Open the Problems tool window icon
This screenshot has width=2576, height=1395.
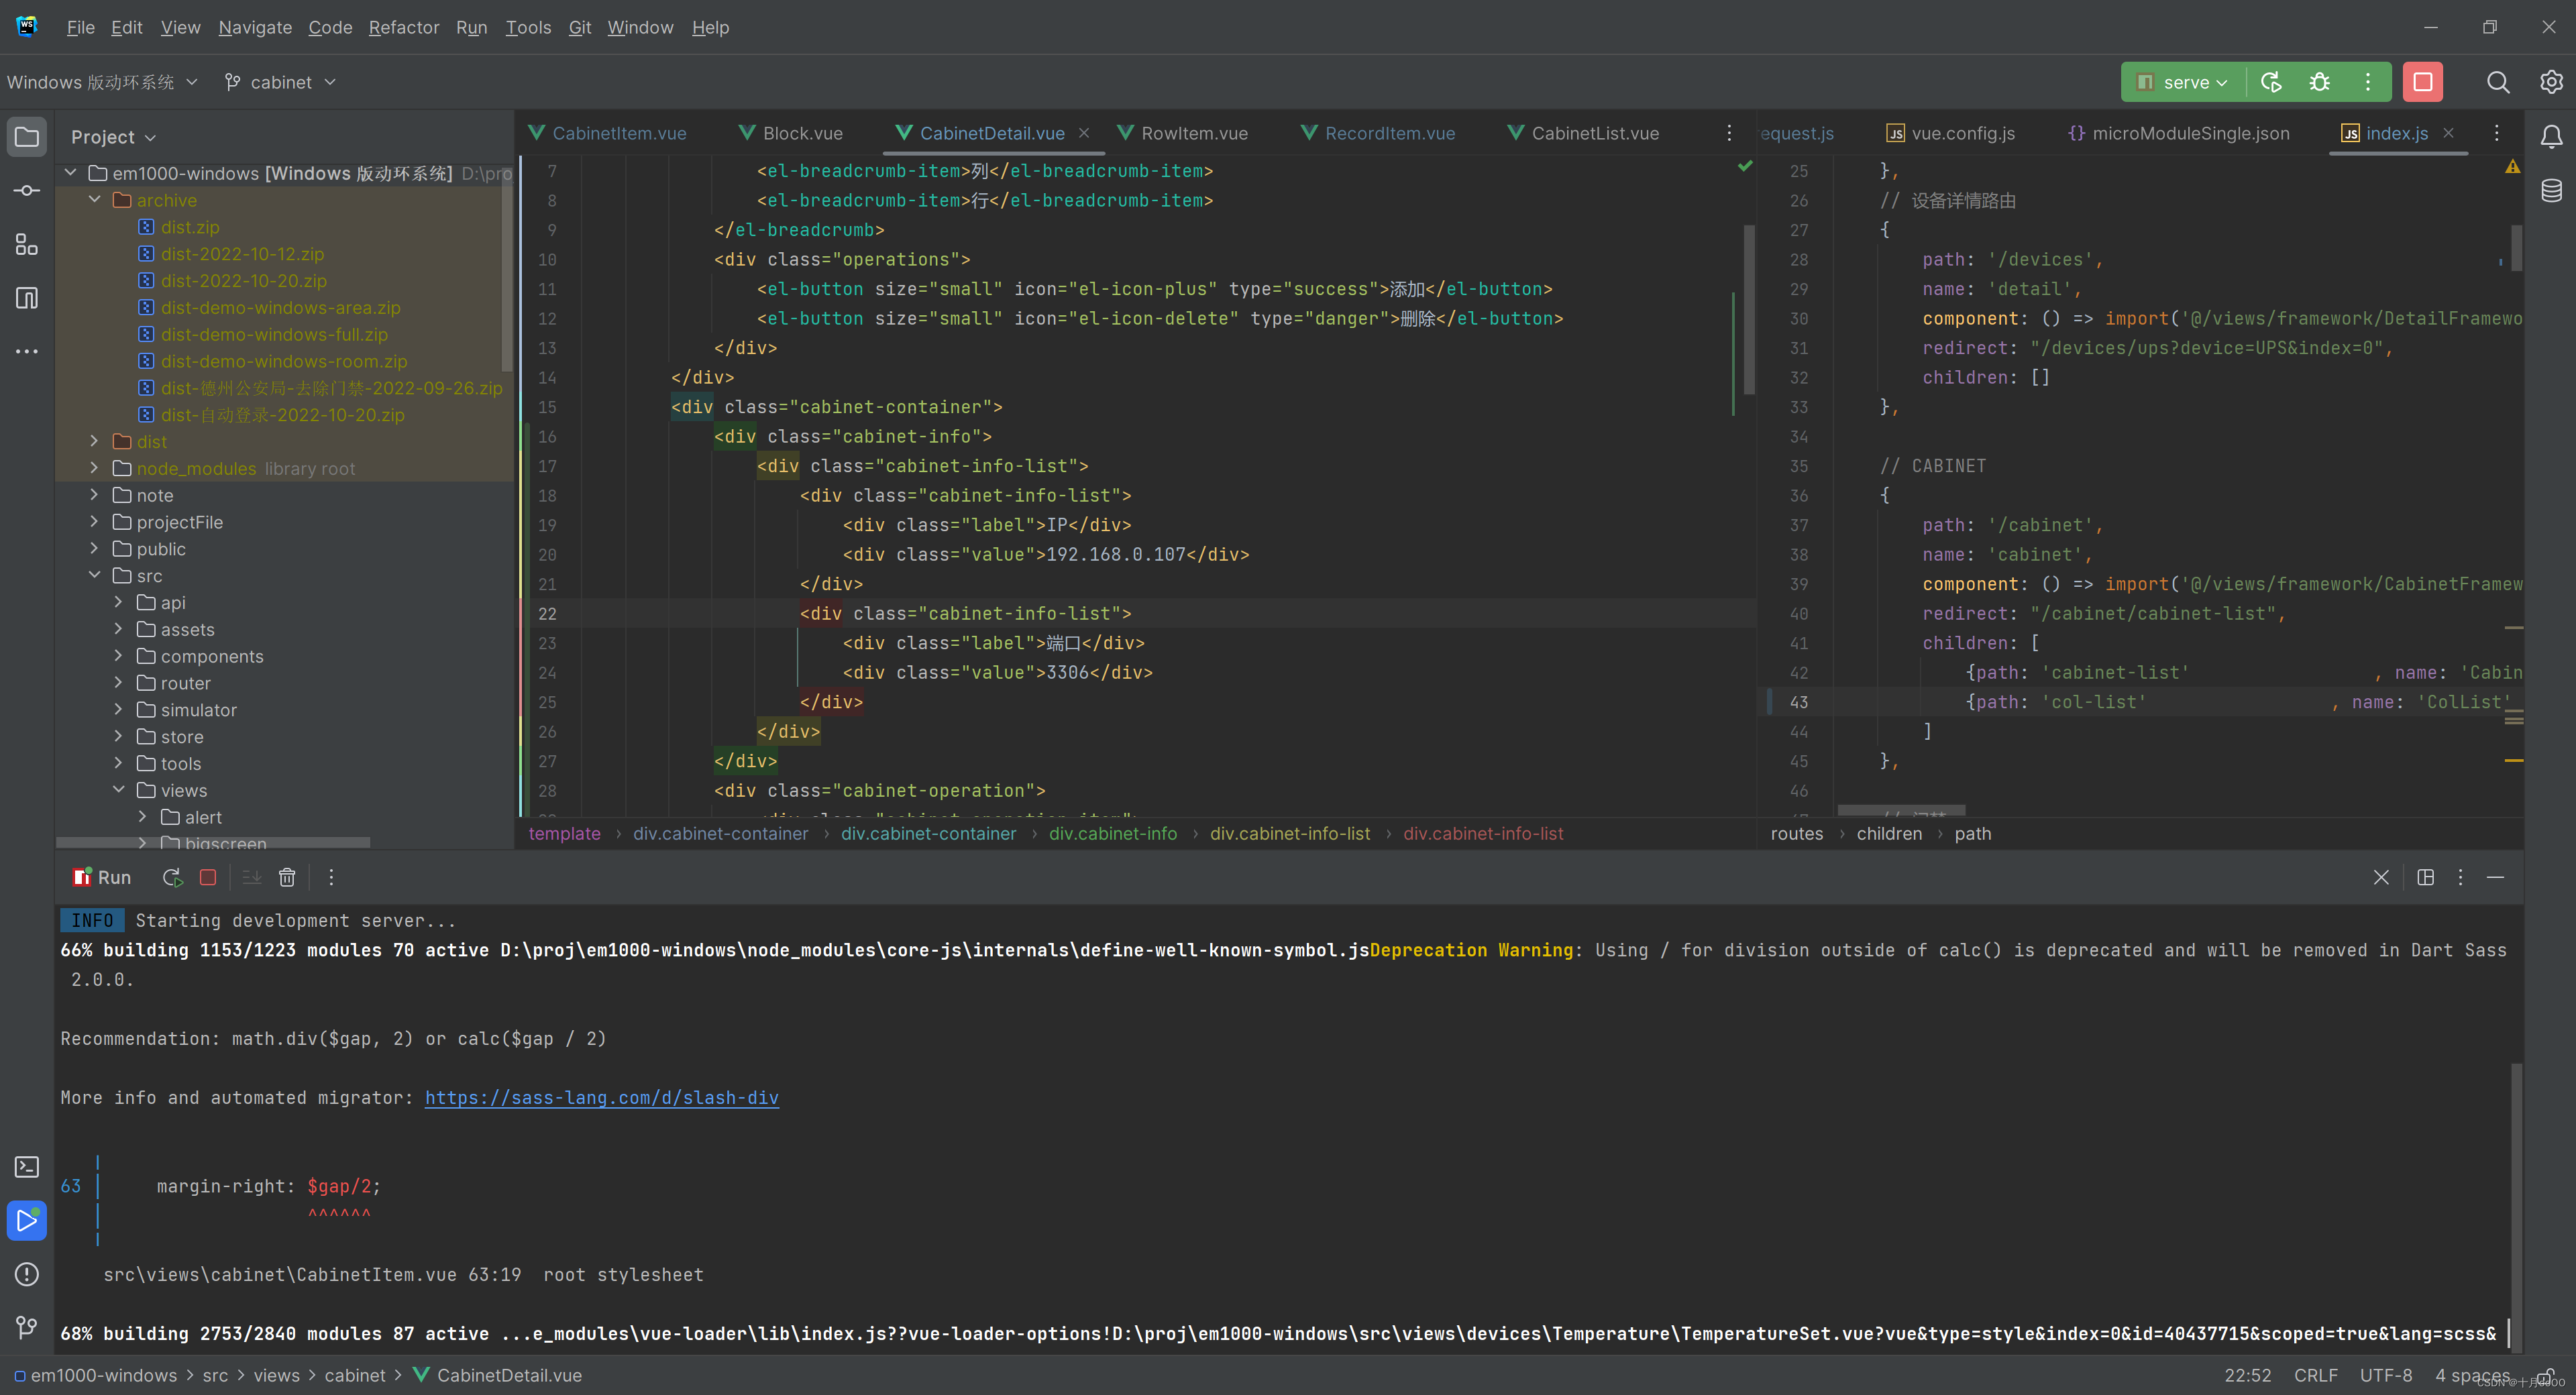(x=27, y=1274)
